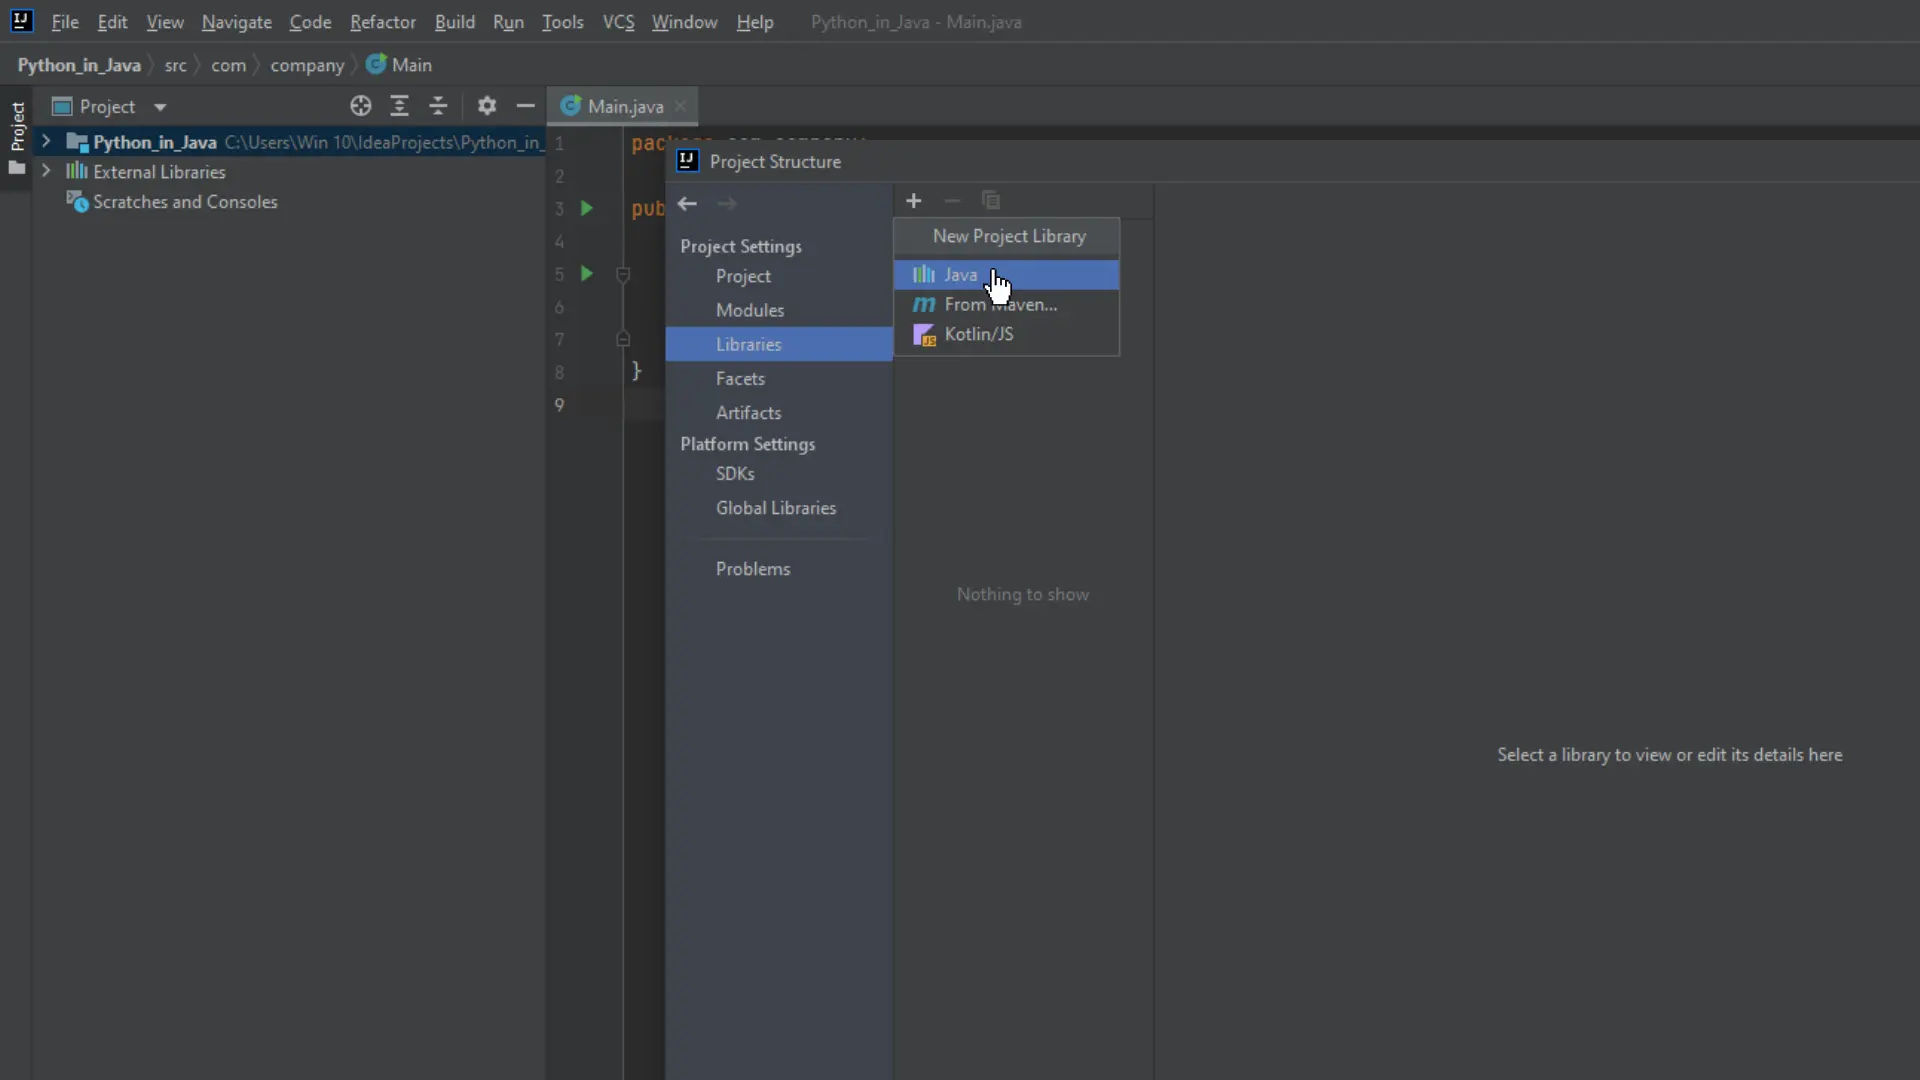Image resolution: width=1920 pixels, height=1080 pixels.
Task: Click the Project Structure icon
Action: coord(686,161)
